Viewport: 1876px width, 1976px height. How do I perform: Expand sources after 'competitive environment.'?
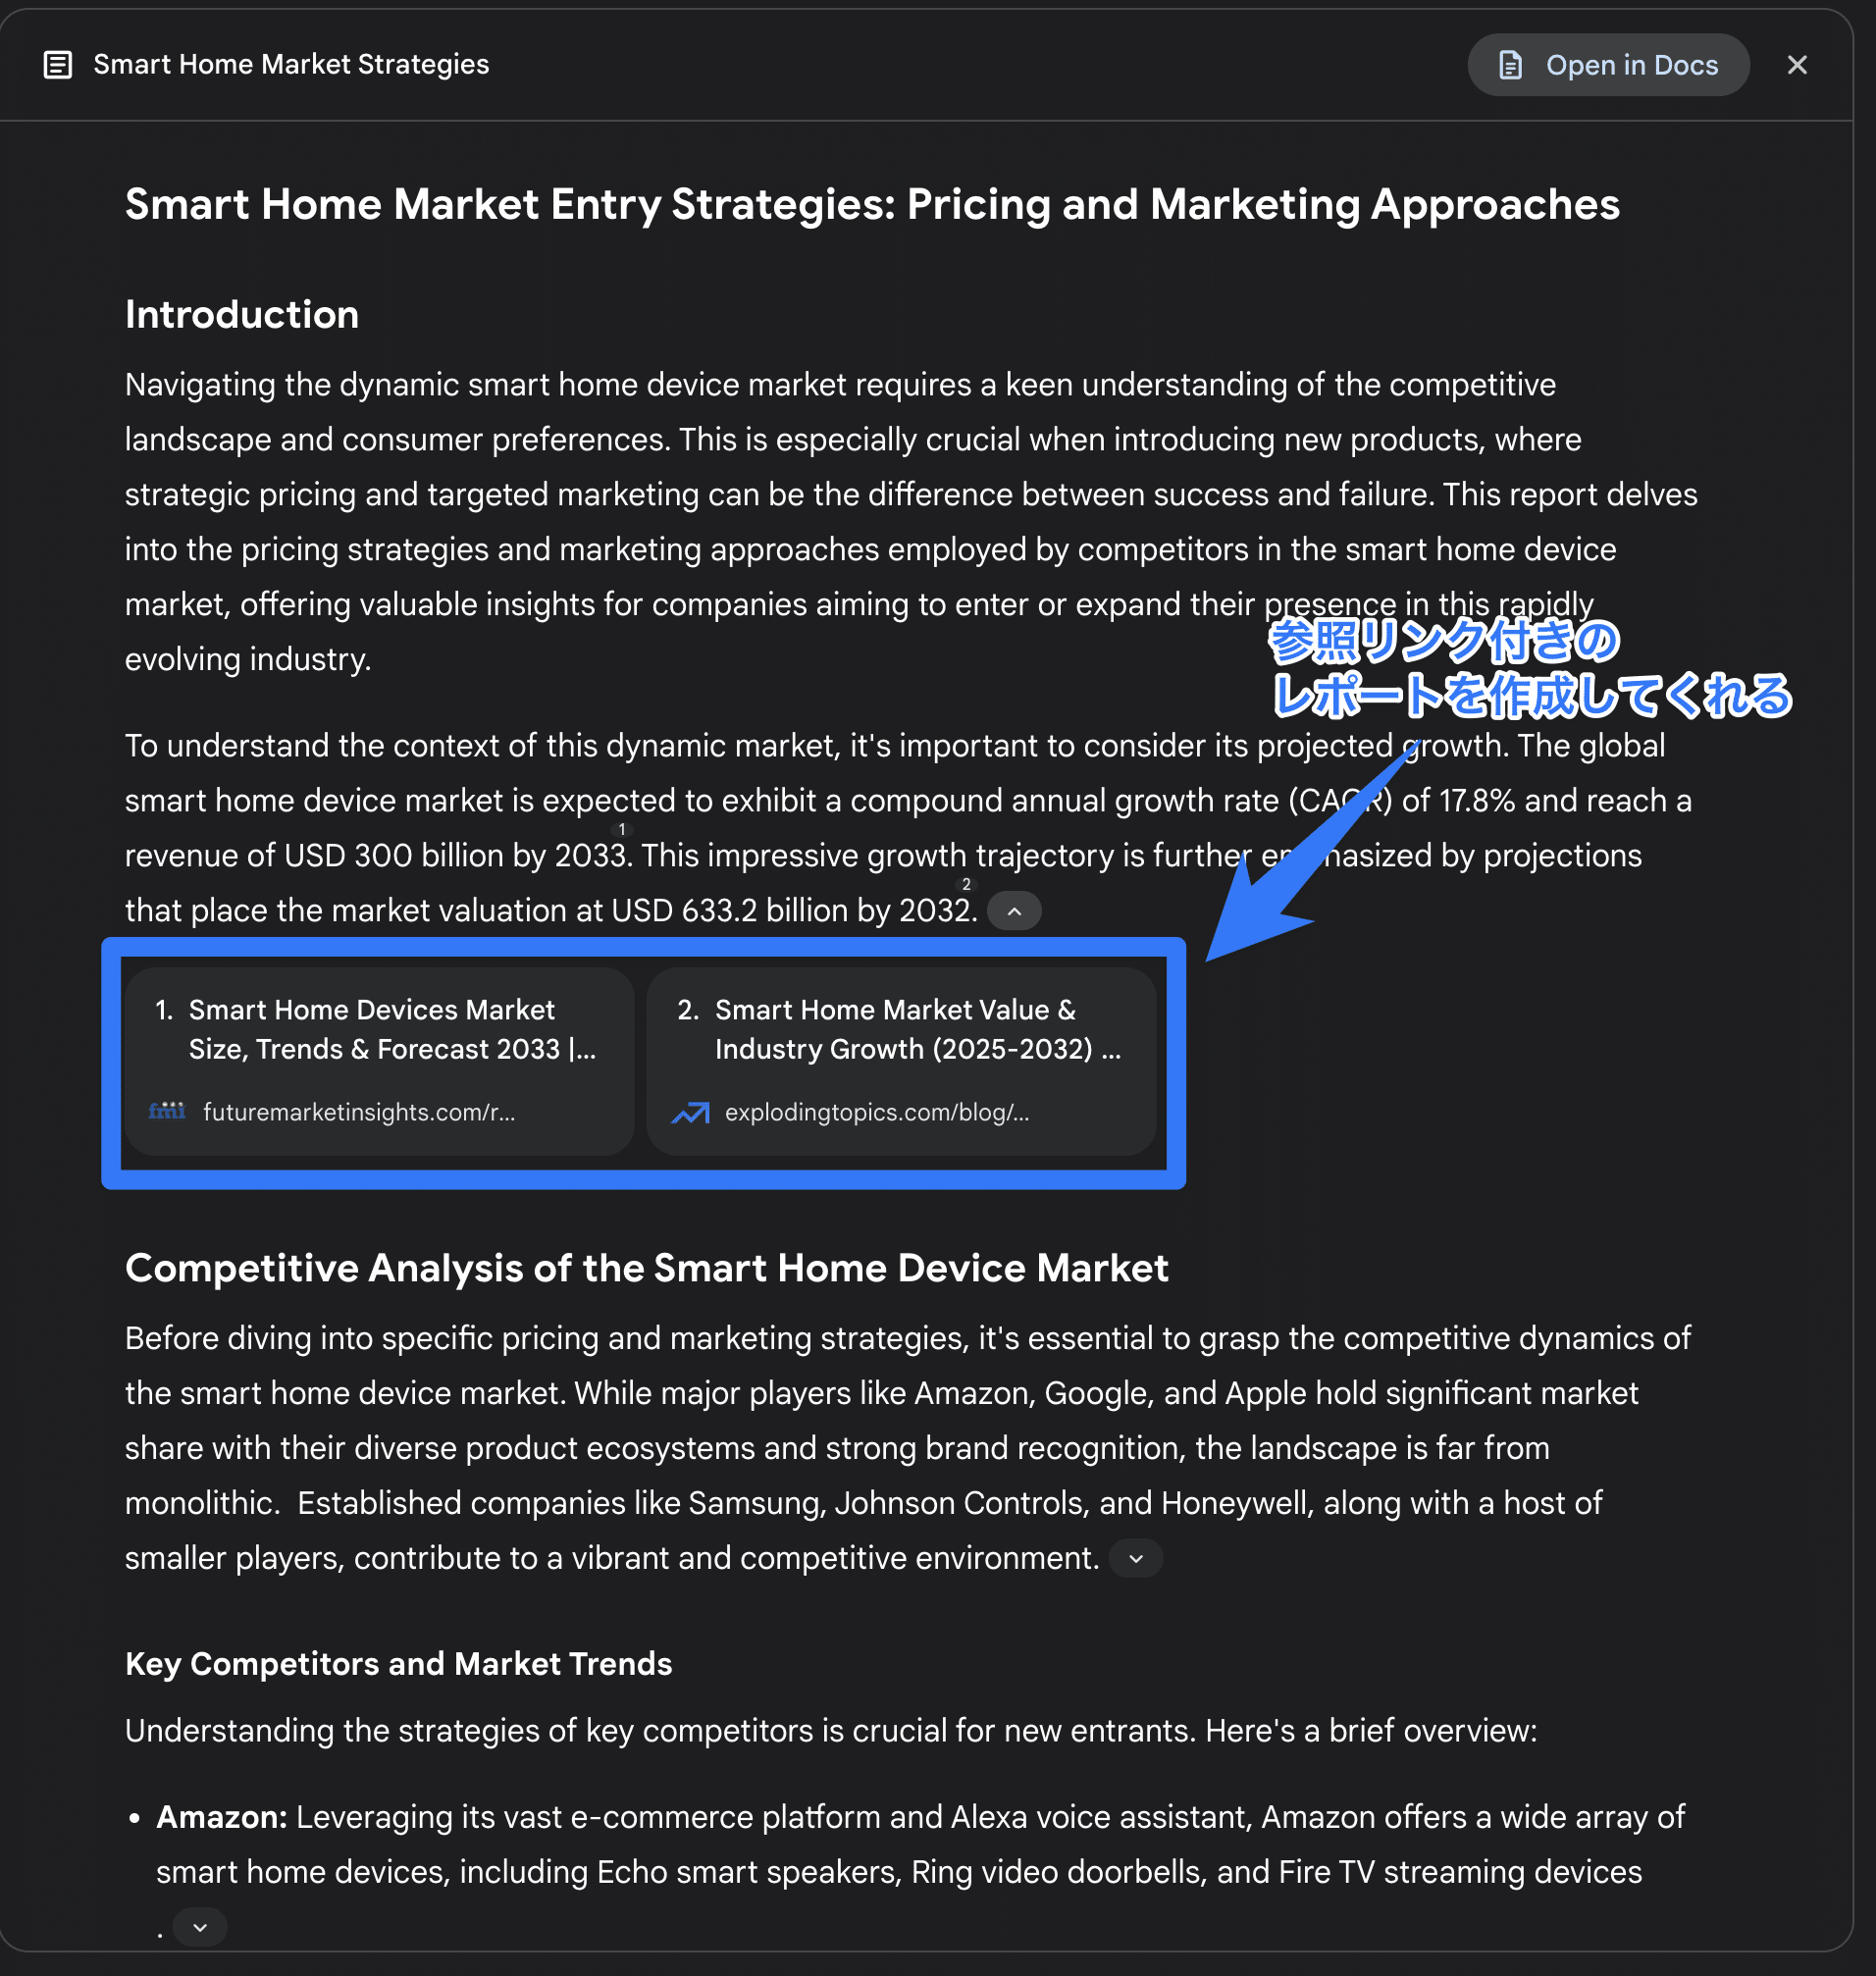pos(1135,1558)
